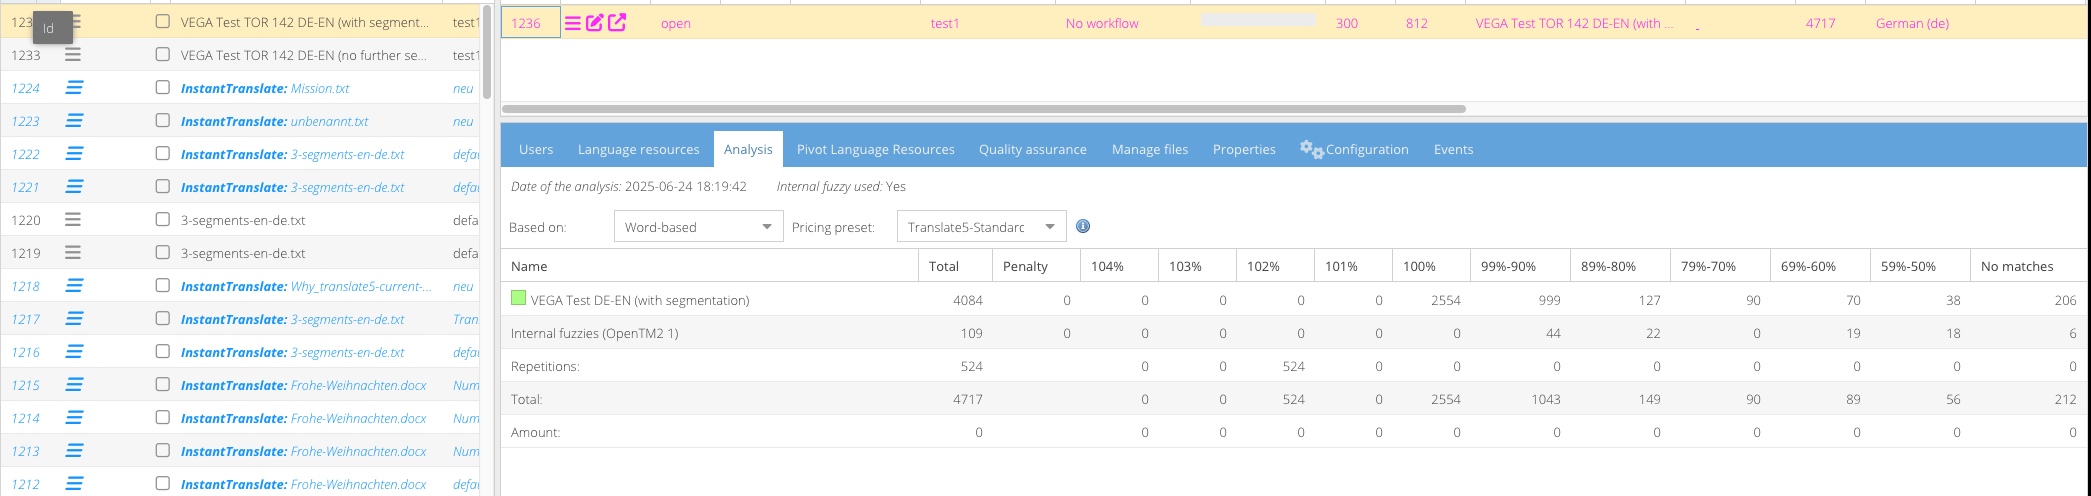Click the horizontal scrollbar under the task grid
Image resolution: width=2091 pixels, height=496 pixels.
coord(983,108)
